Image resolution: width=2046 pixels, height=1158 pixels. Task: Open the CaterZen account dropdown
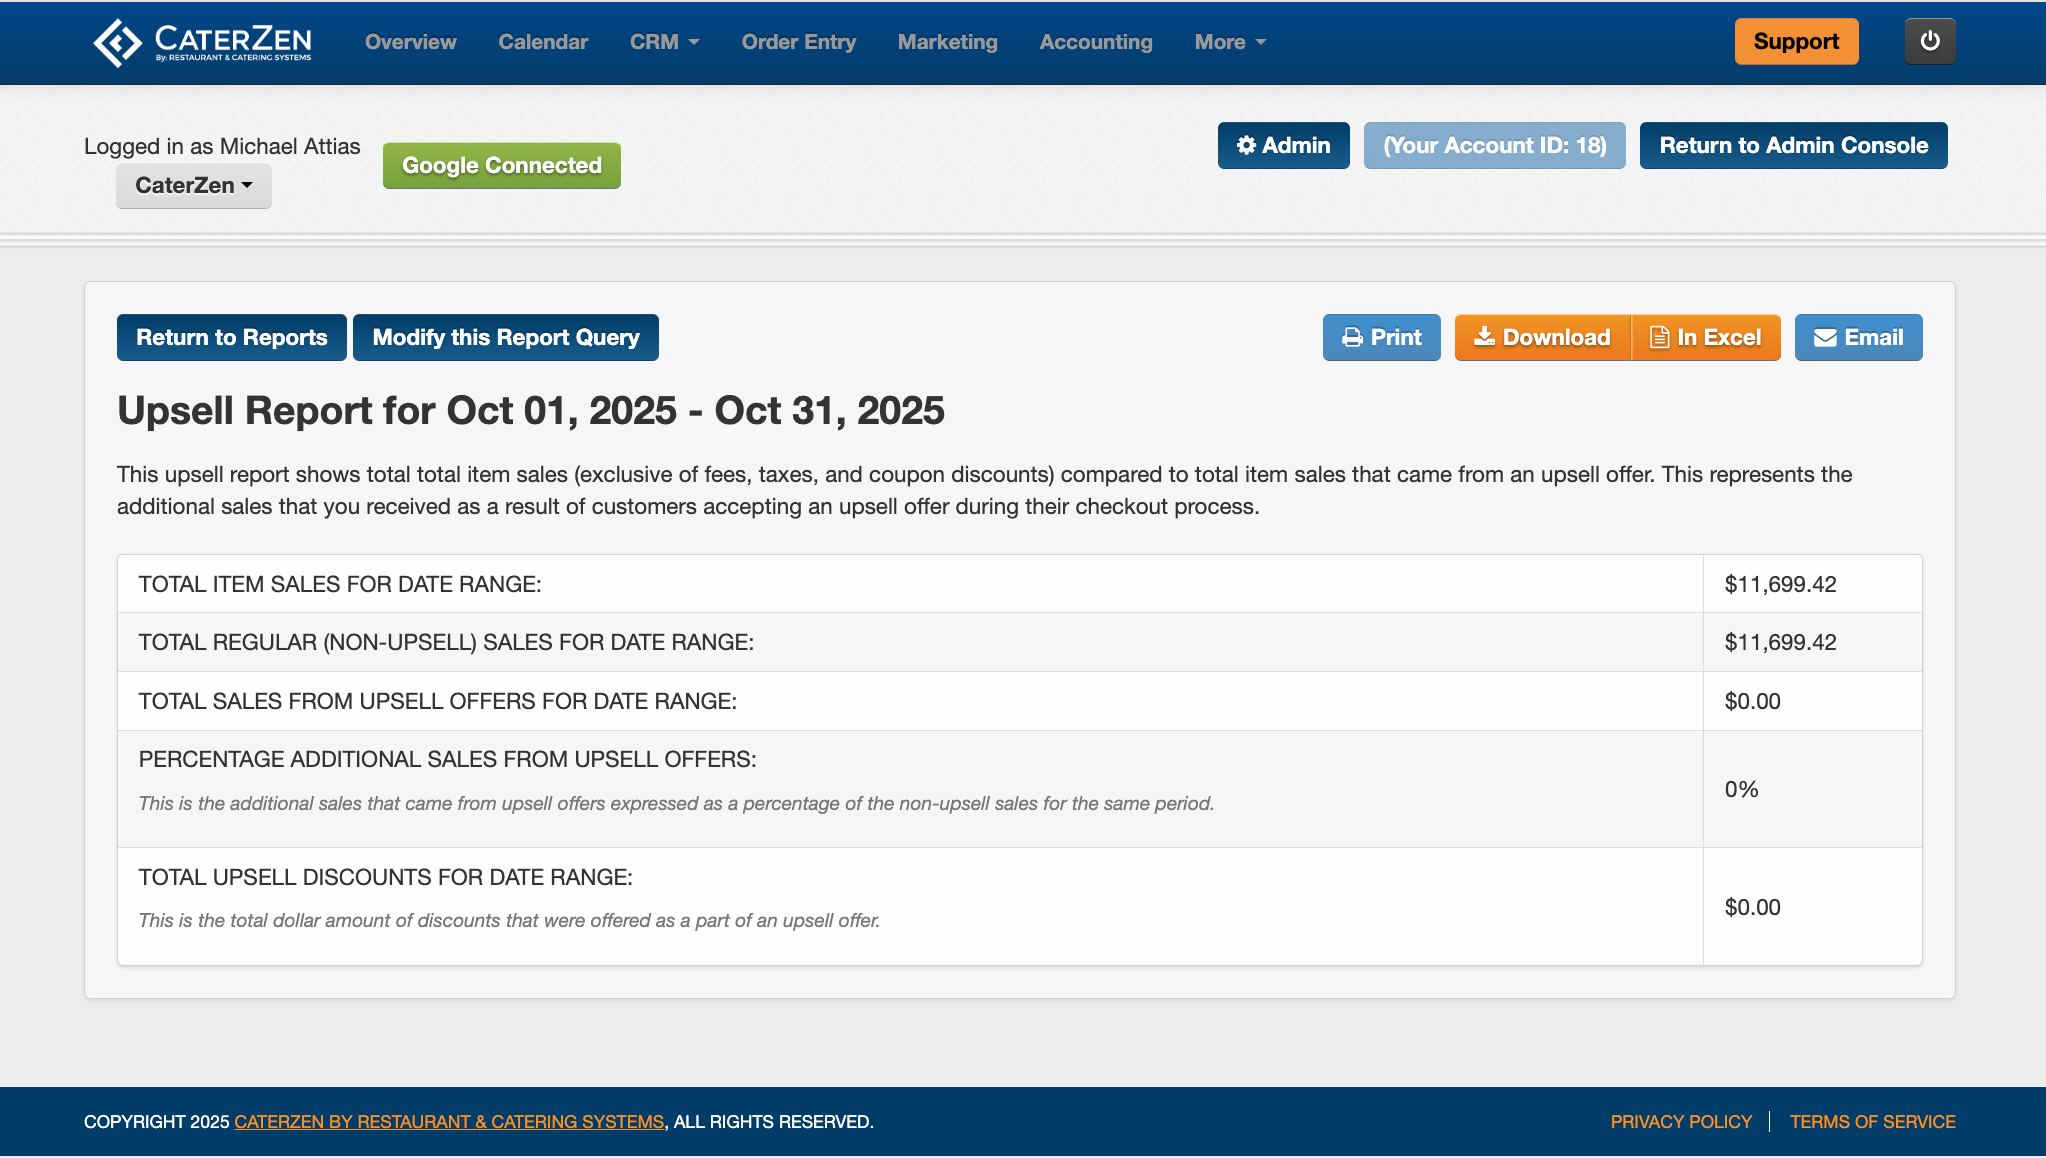(193, 186)
